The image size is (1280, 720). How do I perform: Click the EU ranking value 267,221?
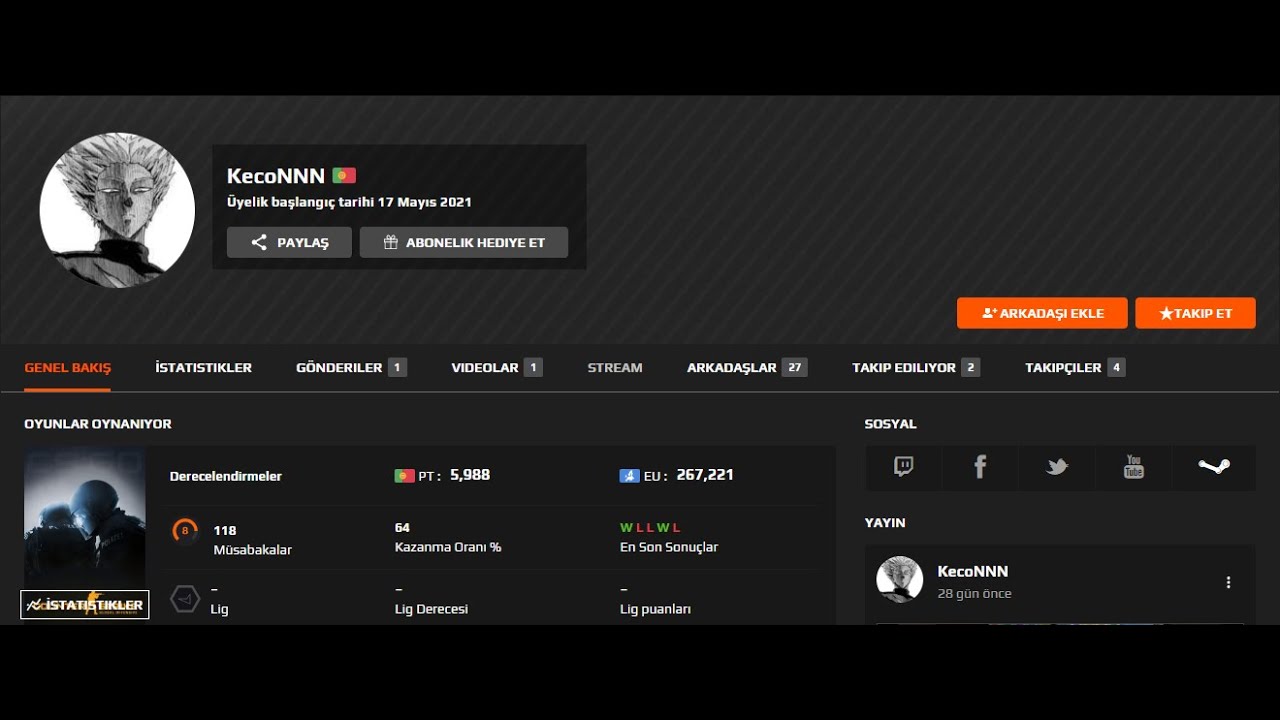coord(705,475)
